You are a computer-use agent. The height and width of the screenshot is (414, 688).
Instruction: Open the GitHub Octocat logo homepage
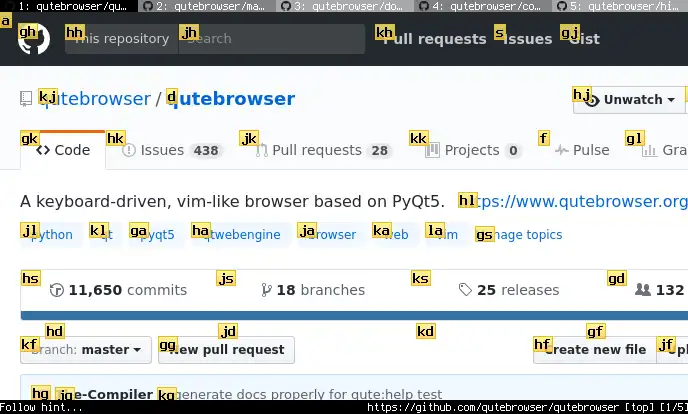point(34,39)
